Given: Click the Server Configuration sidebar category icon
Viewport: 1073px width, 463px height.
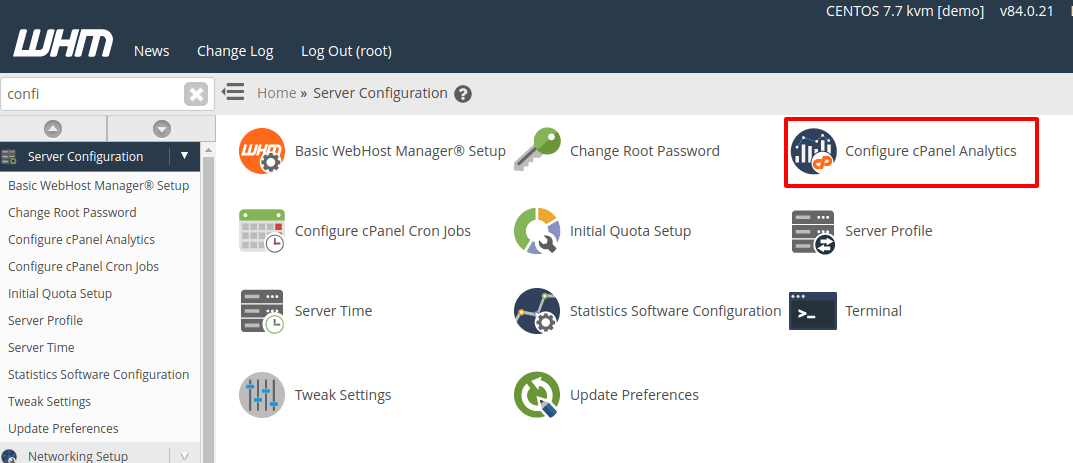Looking at the screenshot, I should point(9,157).
